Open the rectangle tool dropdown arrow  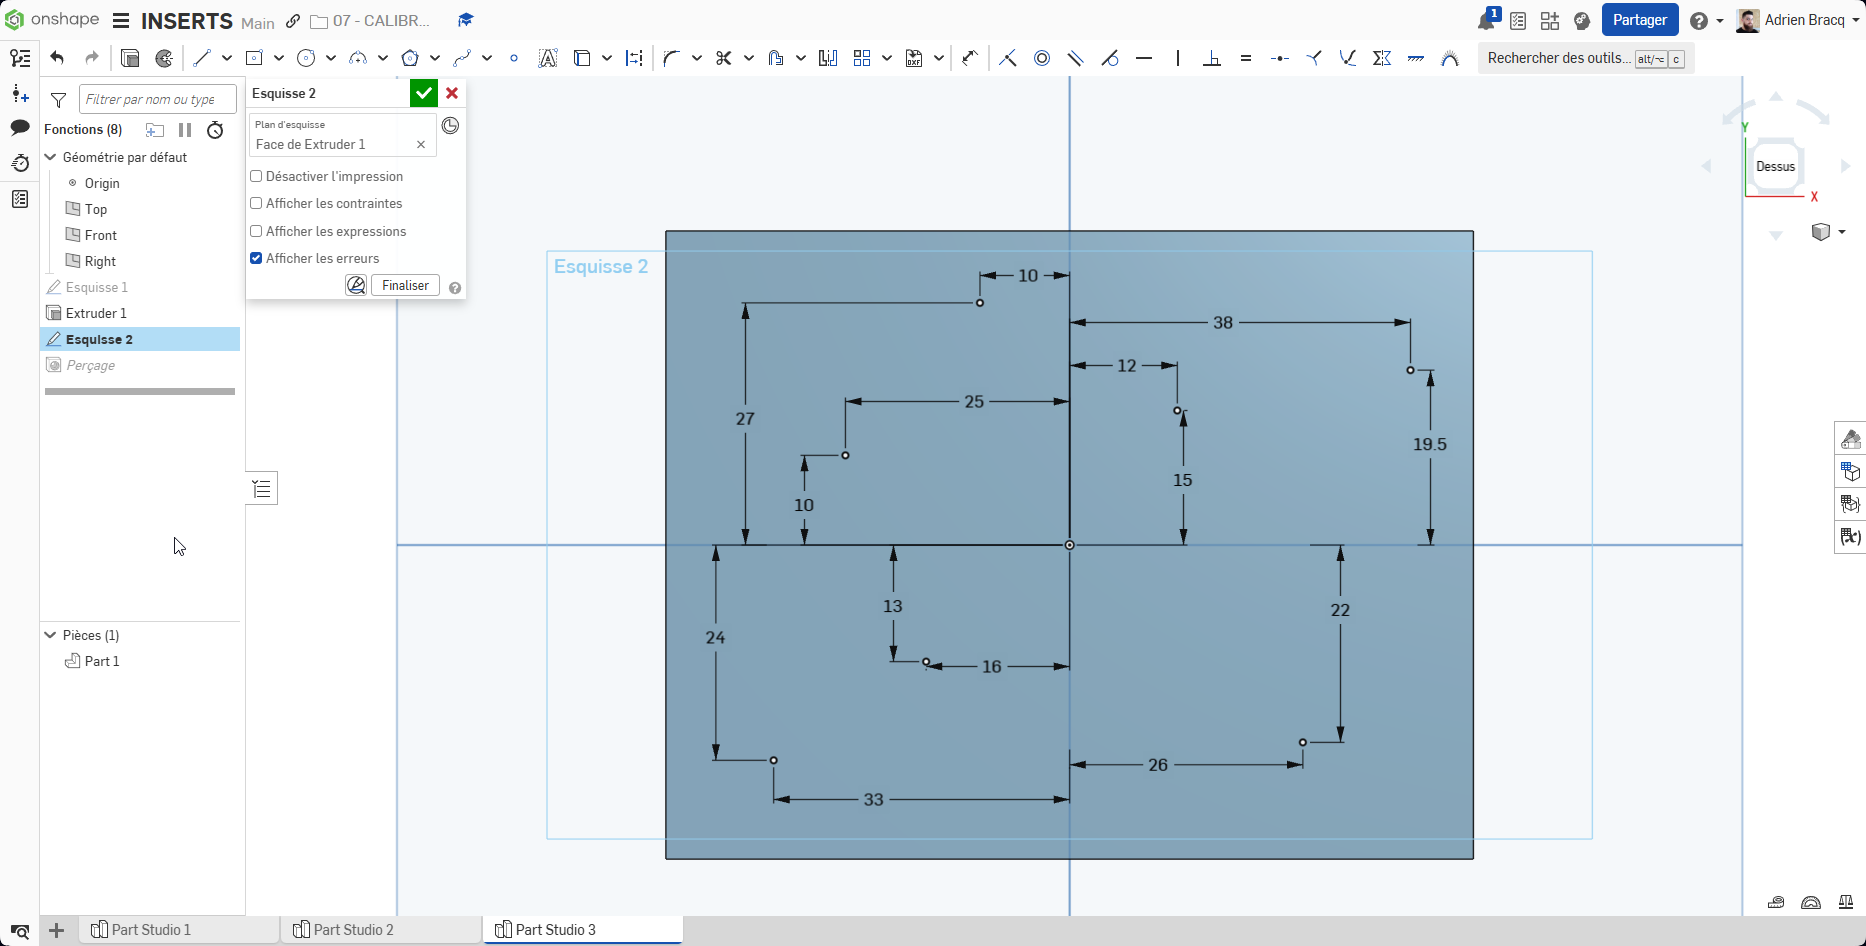[279, 58]
